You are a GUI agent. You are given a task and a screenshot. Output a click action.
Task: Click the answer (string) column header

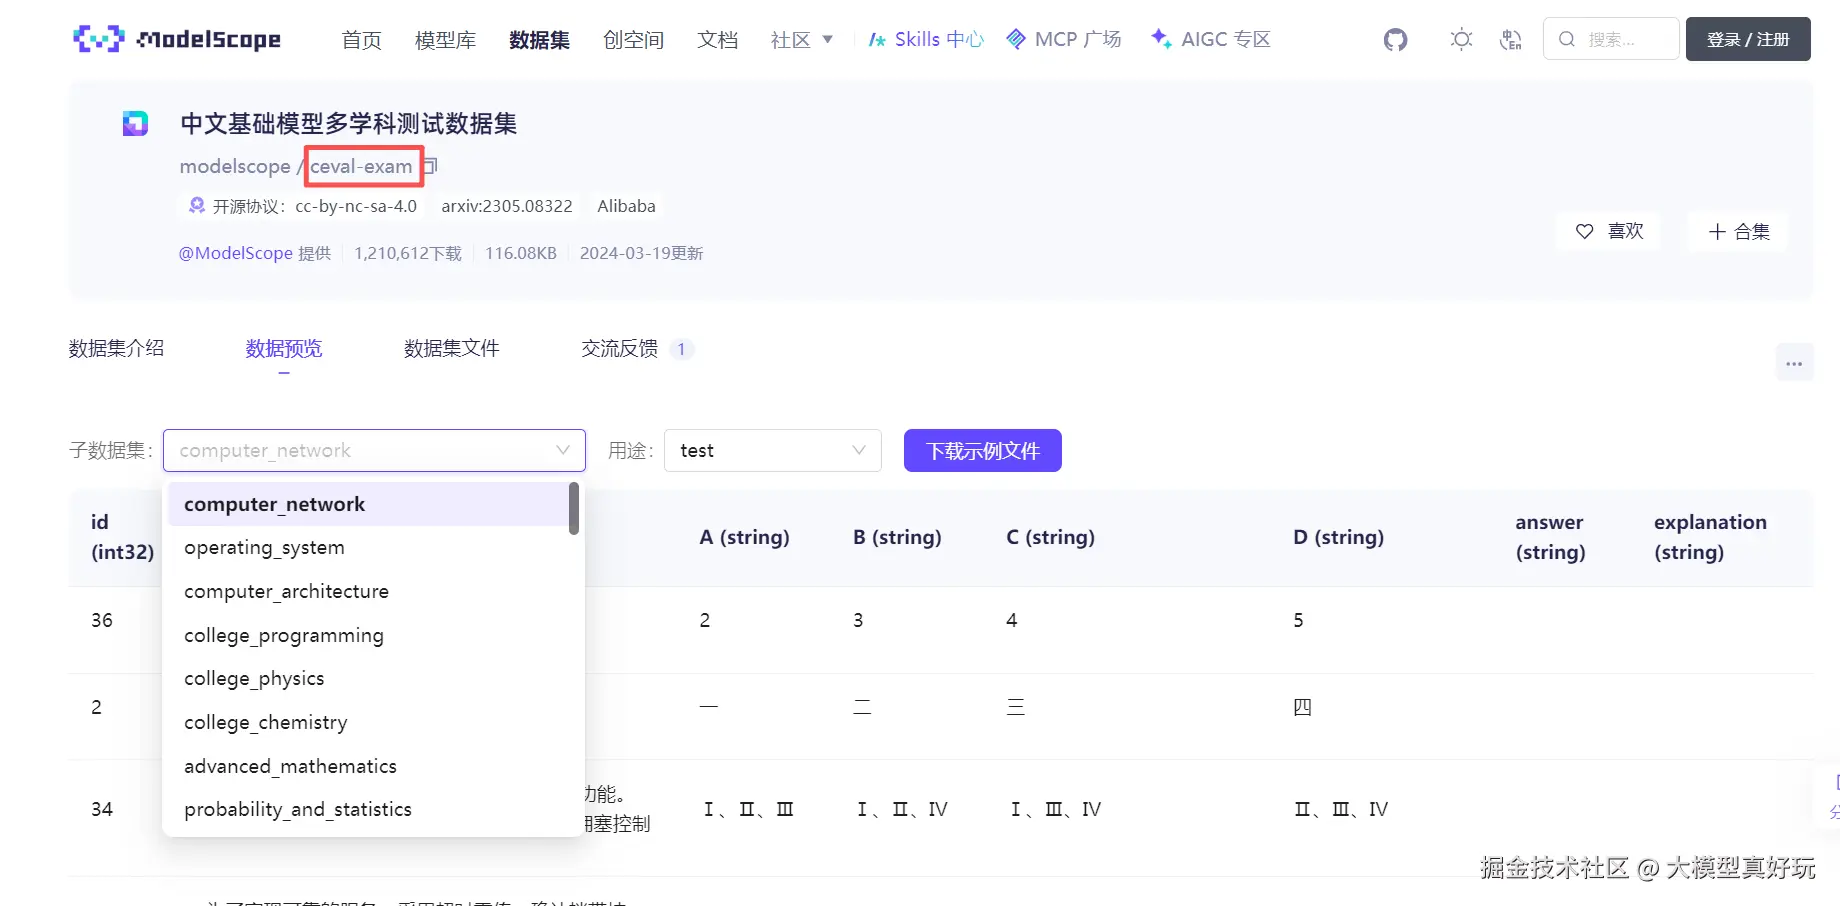pos(1550,537)
